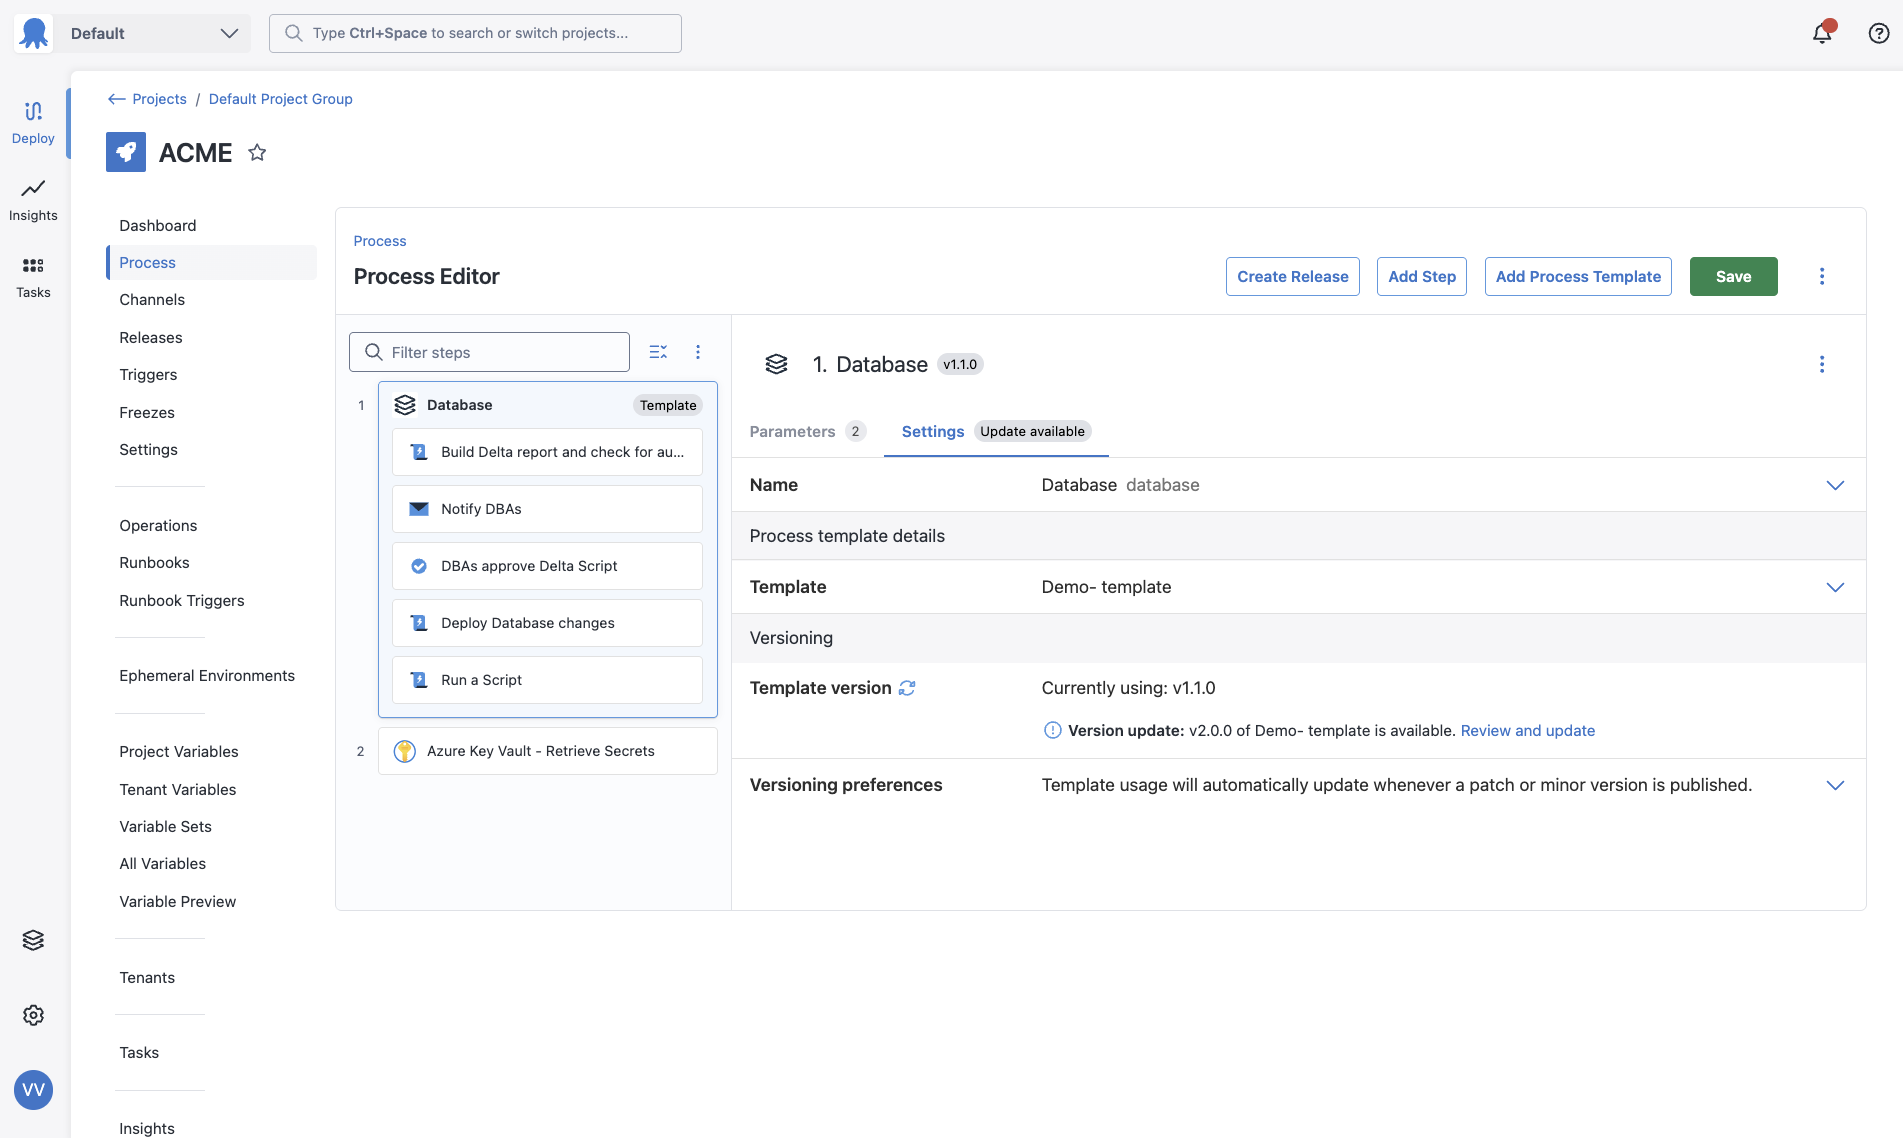The image size is (1903, 1138).
Task: Favorite ACME by clicking the star
Action: [x=257, y=152]
